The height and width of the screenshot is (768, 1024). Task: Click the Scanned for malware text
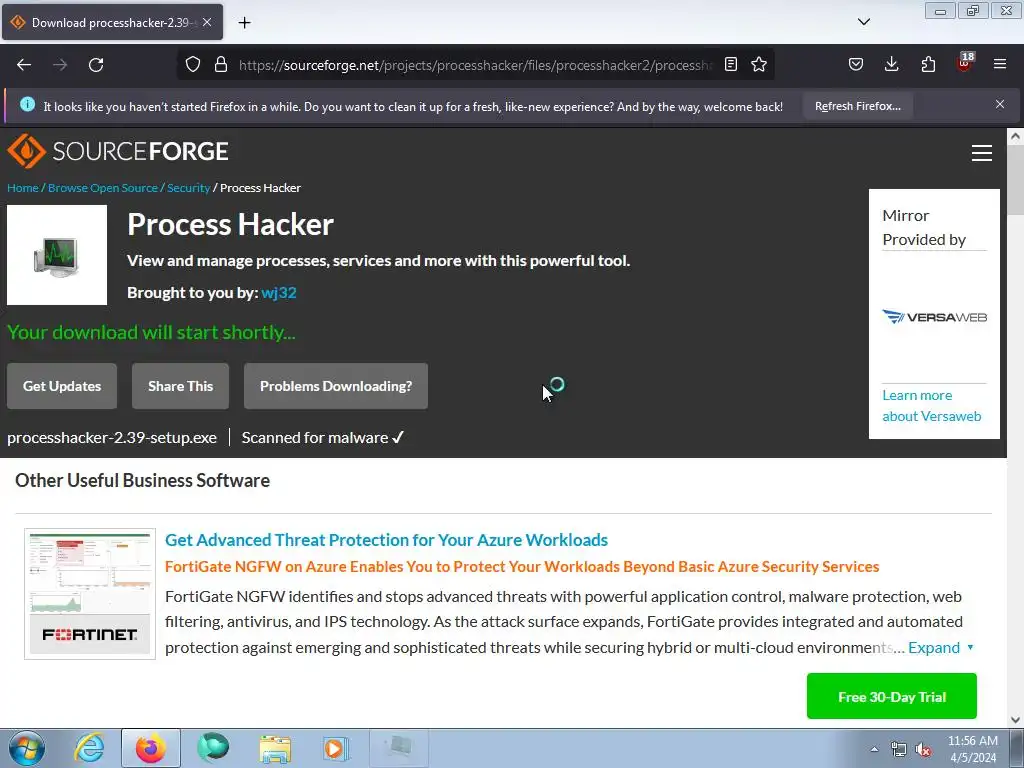323,438
